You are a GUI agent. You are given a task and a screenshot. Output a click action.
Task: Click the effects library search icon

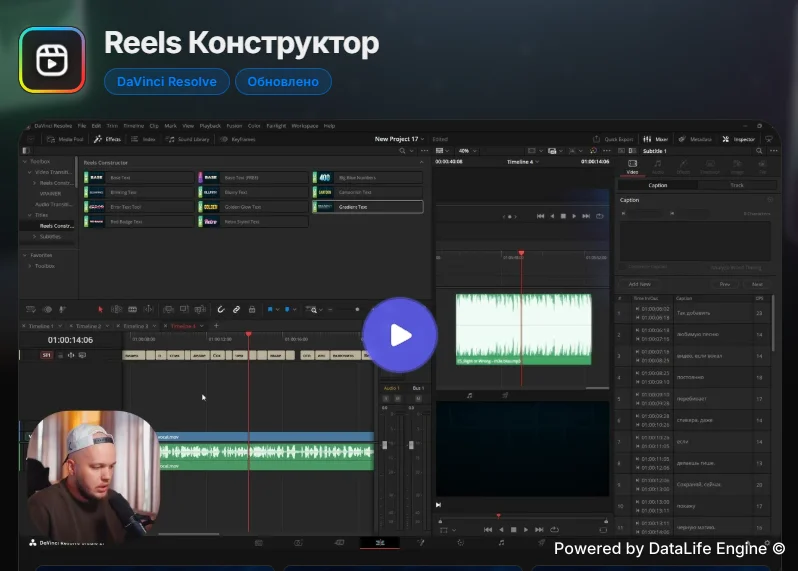[403, 151]
